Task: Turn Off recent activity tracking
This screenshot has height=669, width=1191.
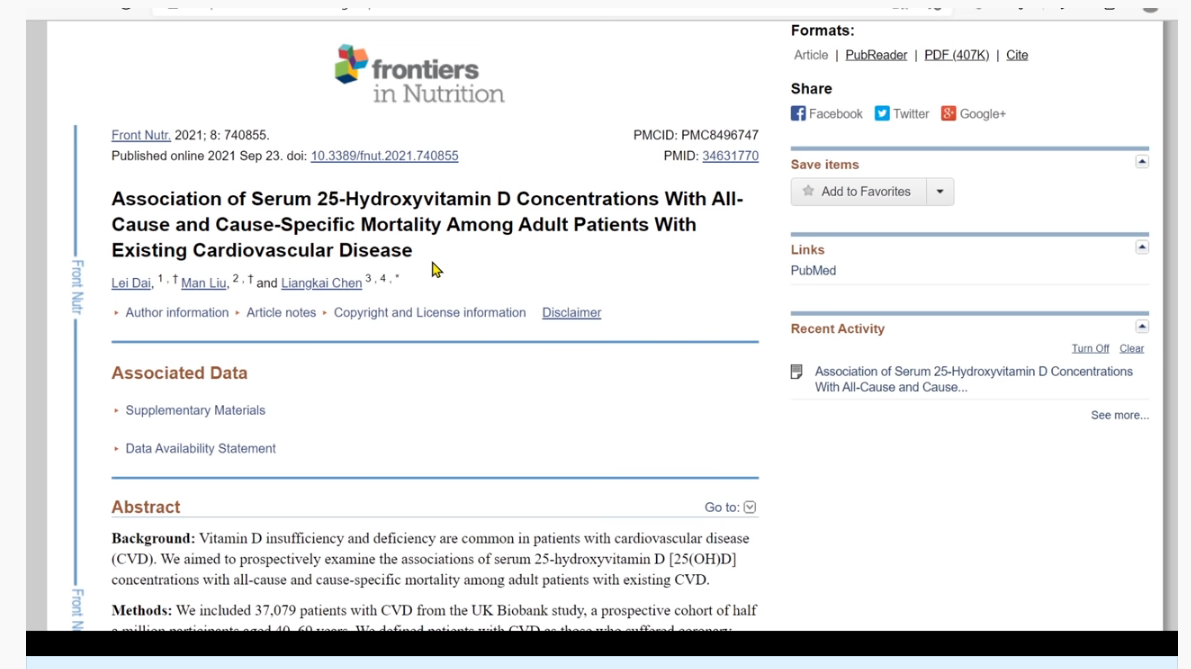Action: tap(1090, 349)
